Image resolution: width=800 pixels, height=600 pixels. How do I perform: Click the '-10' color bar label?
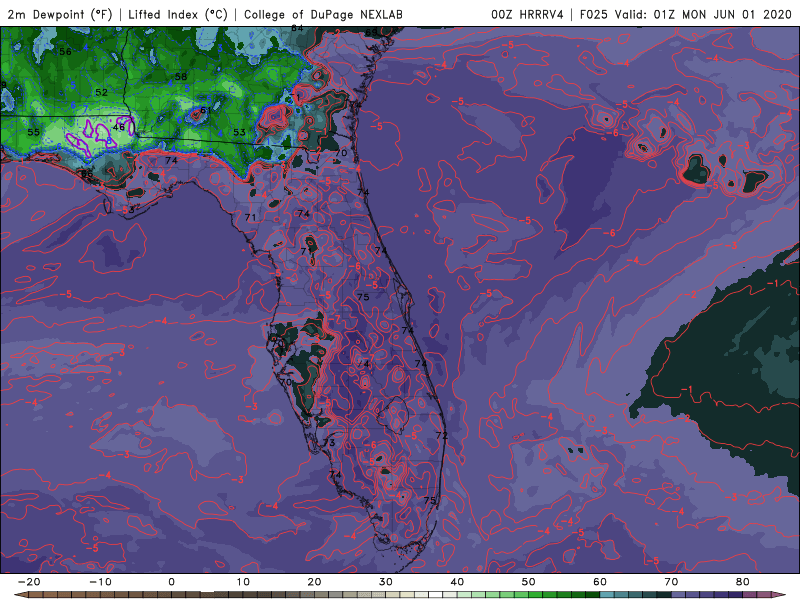click(x=100, y=582)
